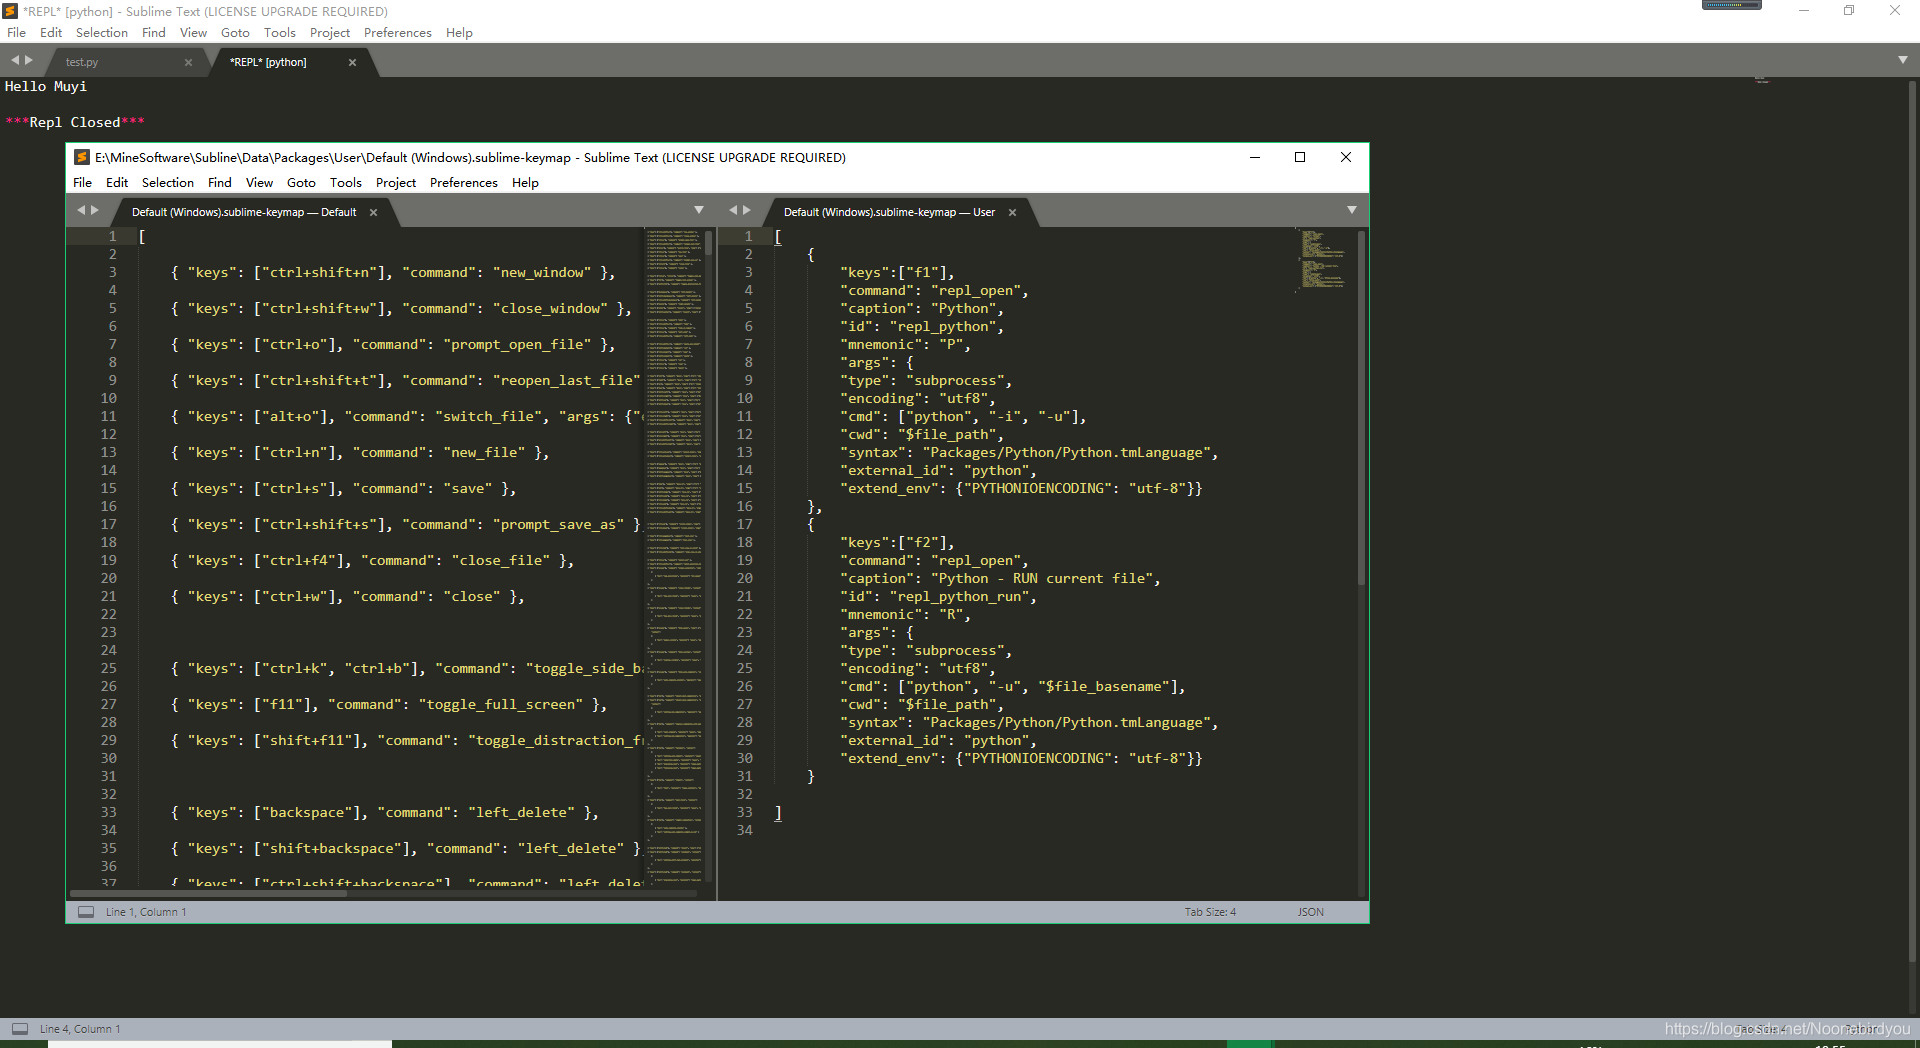
Task: Click Line 1, Column 1 status text
Action: click(x=146, y=912)
